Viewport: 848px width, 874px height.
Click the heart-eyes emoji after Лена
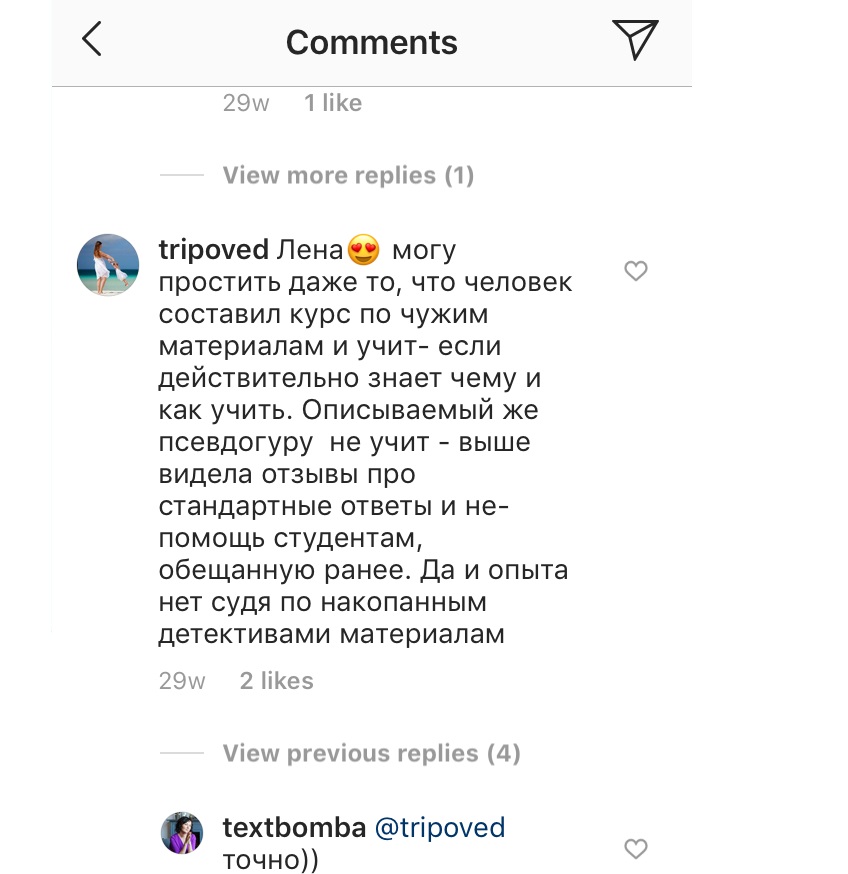pyautogui.click(x=364, y=250)
